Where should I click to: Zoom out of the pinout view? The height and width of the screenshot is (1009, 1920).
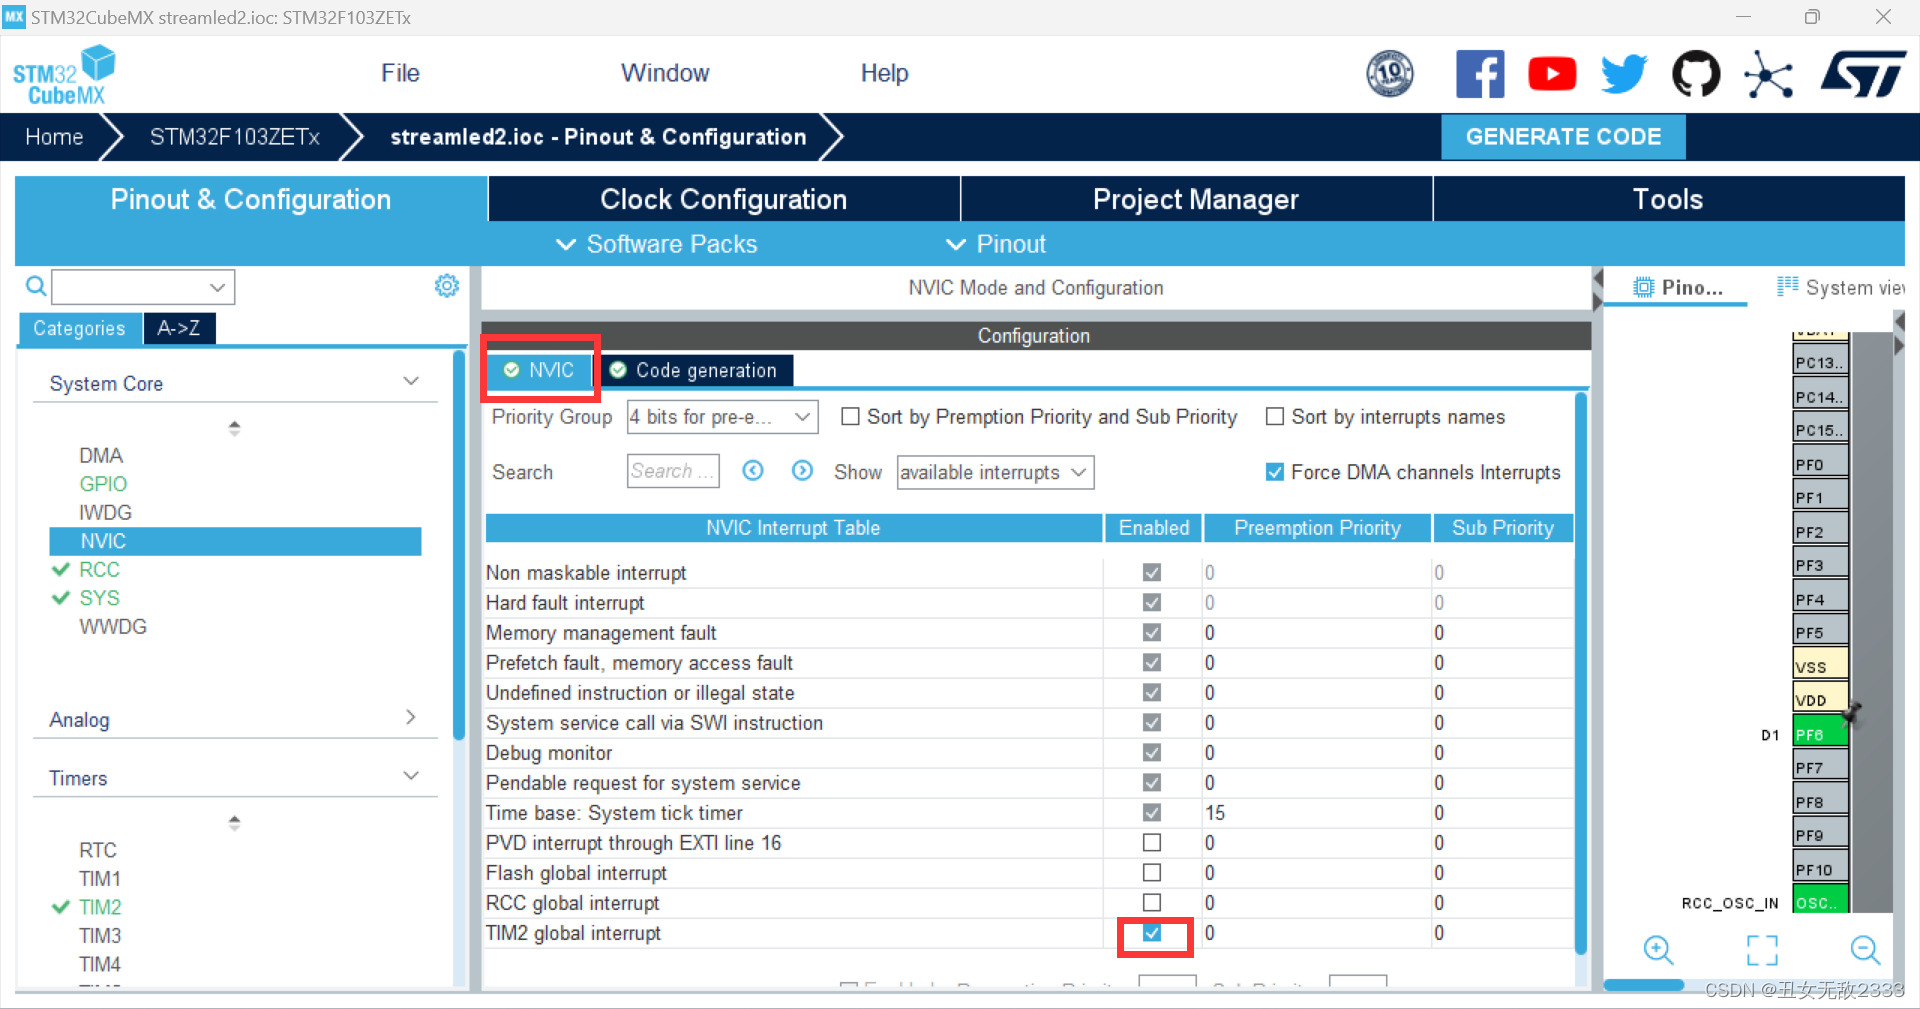coord(1865,949)
